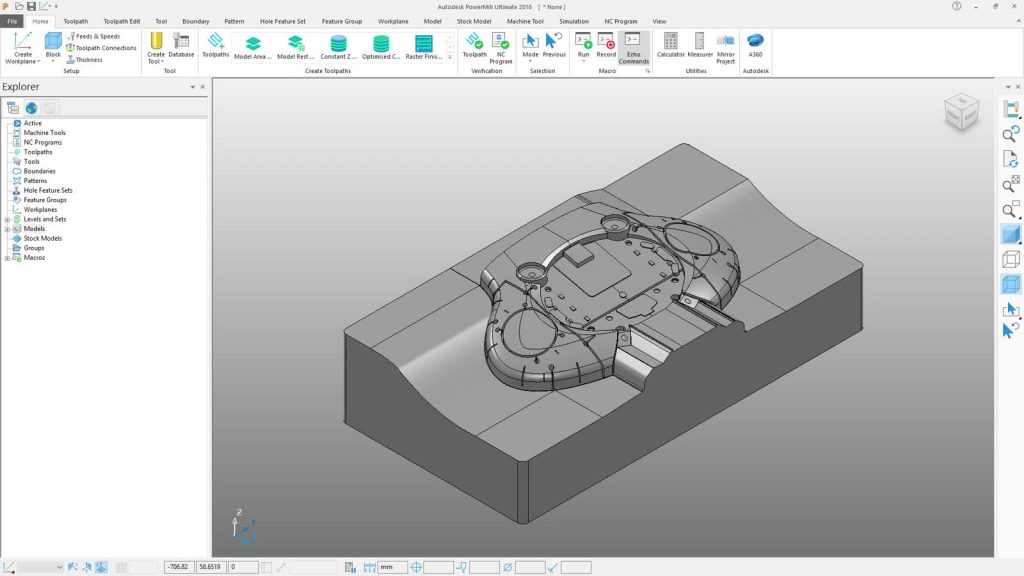Select Machine Tools in Explorer tree
Viewport: 1024px width, 576px height.
45,133
